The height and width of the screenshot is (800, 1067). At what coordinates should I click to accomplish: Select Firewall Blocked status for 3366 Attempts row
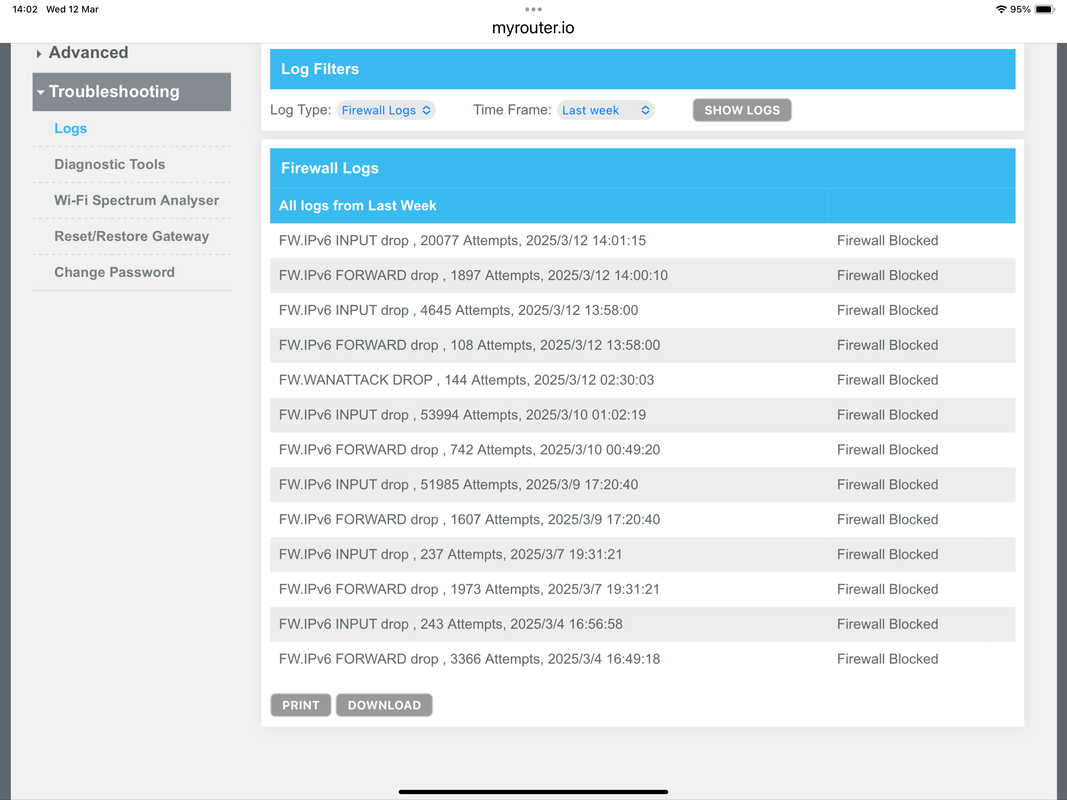887,659
